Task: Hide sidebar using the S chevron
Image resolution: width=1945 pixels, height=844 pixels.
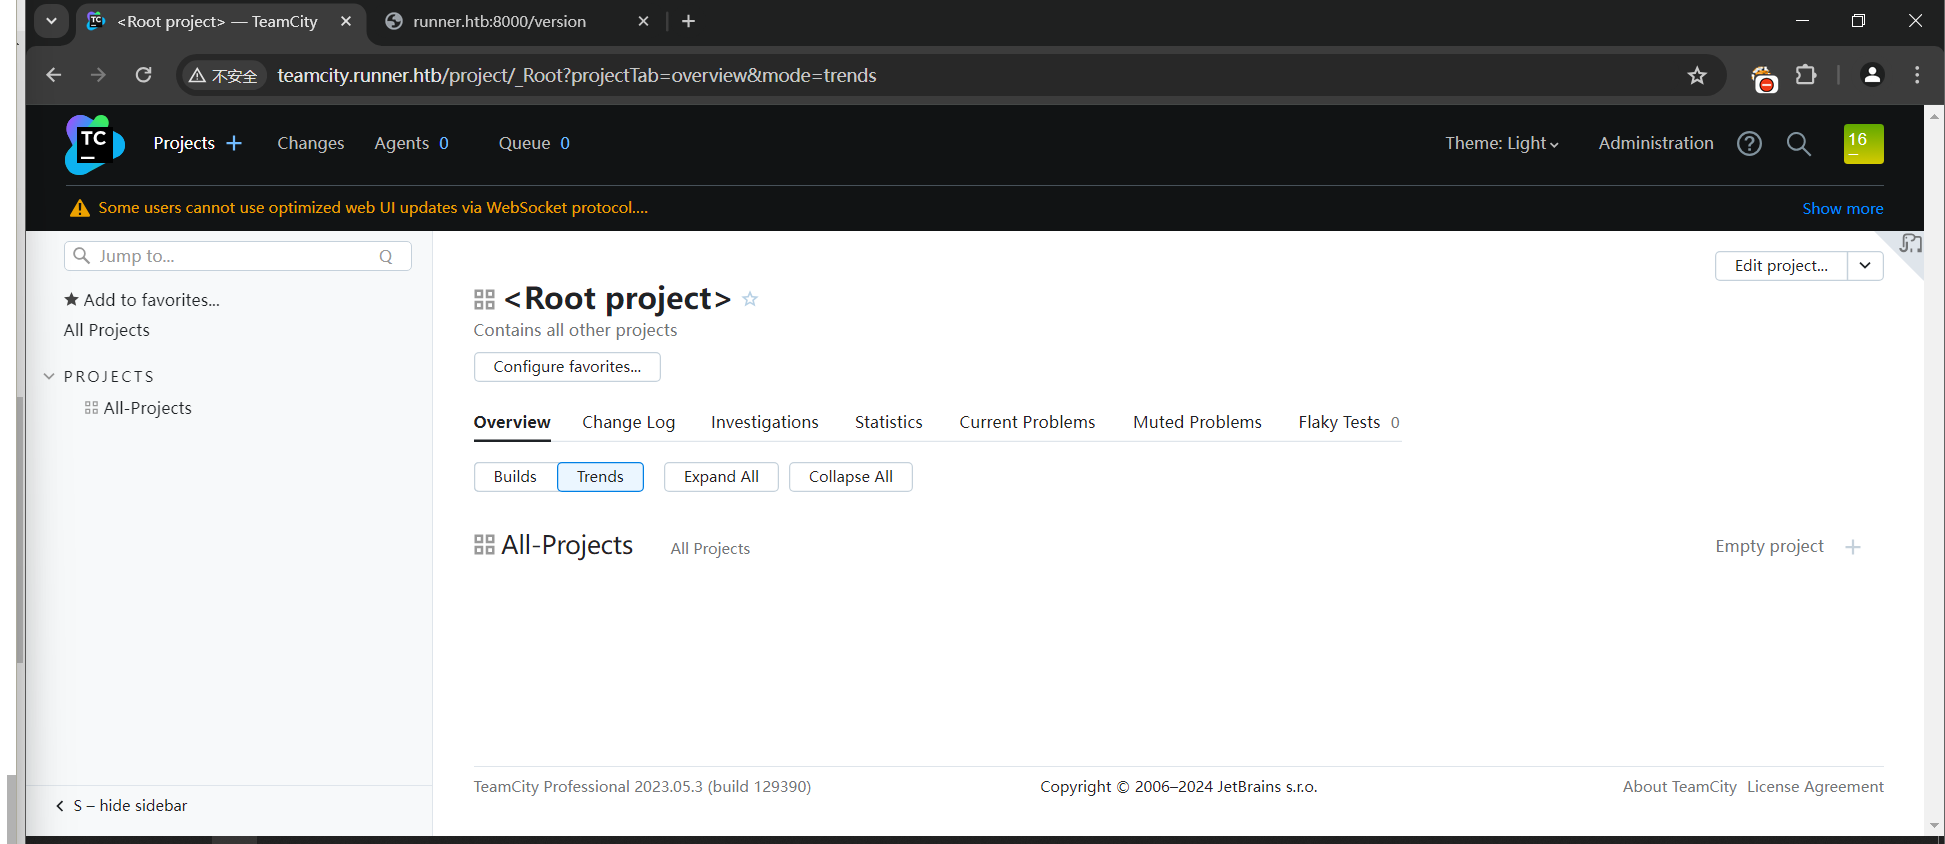Action: (x=60, y=806)
